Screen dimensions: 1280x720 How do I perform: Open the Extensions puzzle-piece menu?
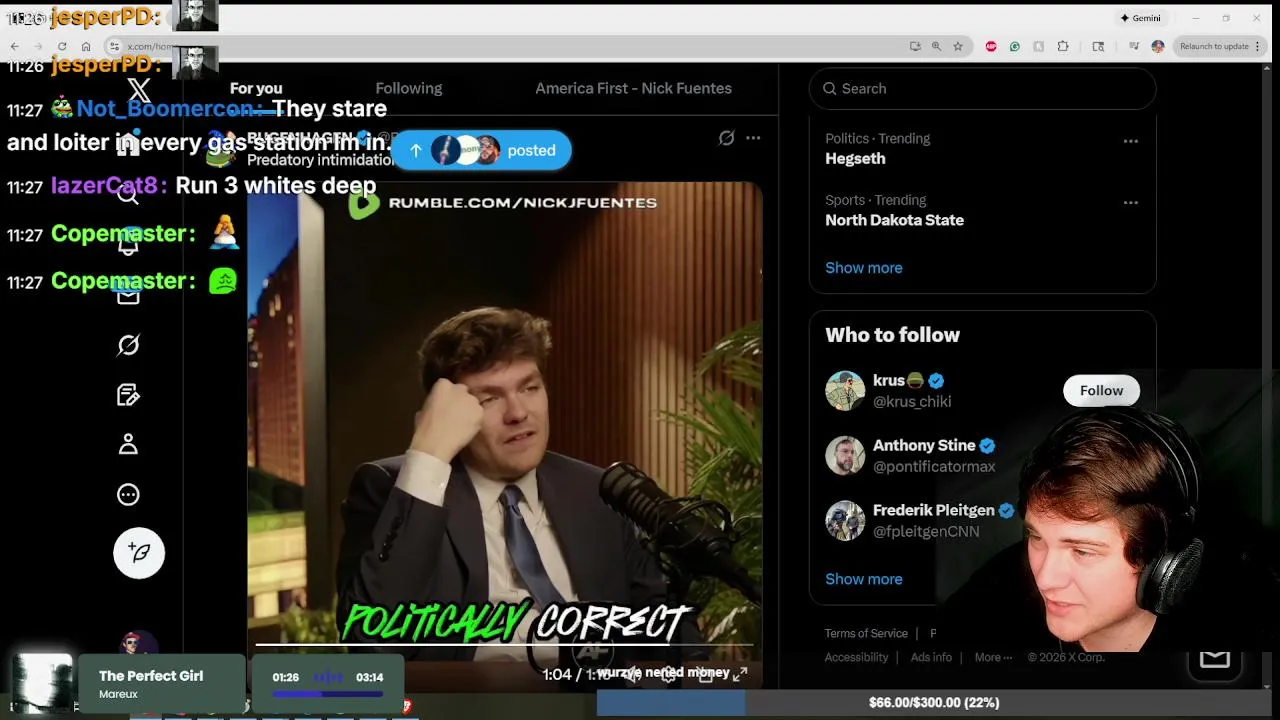tap(1063, 46)
